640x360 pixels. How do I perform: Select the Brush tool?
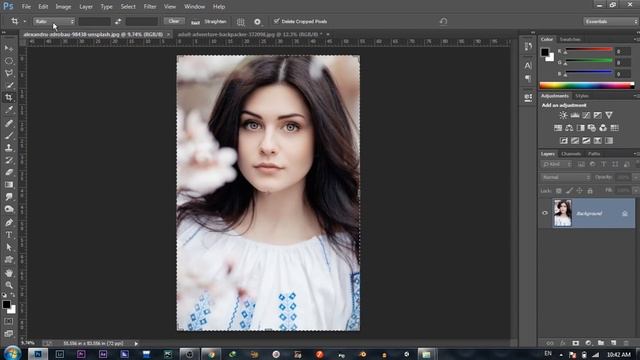tap(9, 136)
